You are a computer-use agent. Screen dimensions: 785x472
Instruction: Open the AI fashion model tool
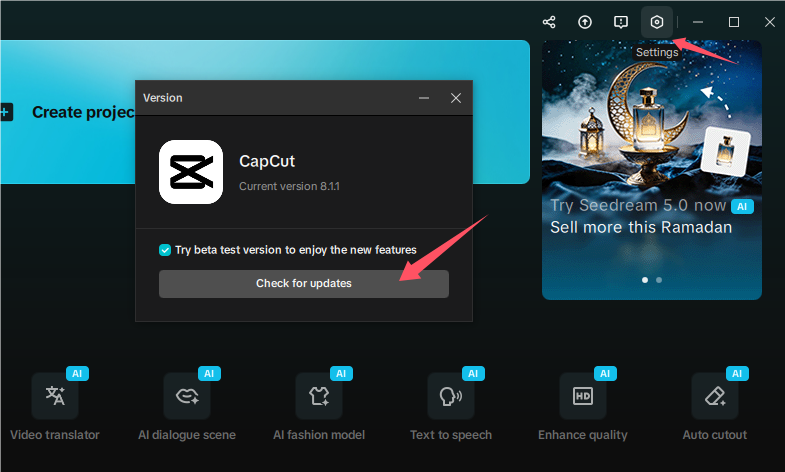tap(319, 396)
